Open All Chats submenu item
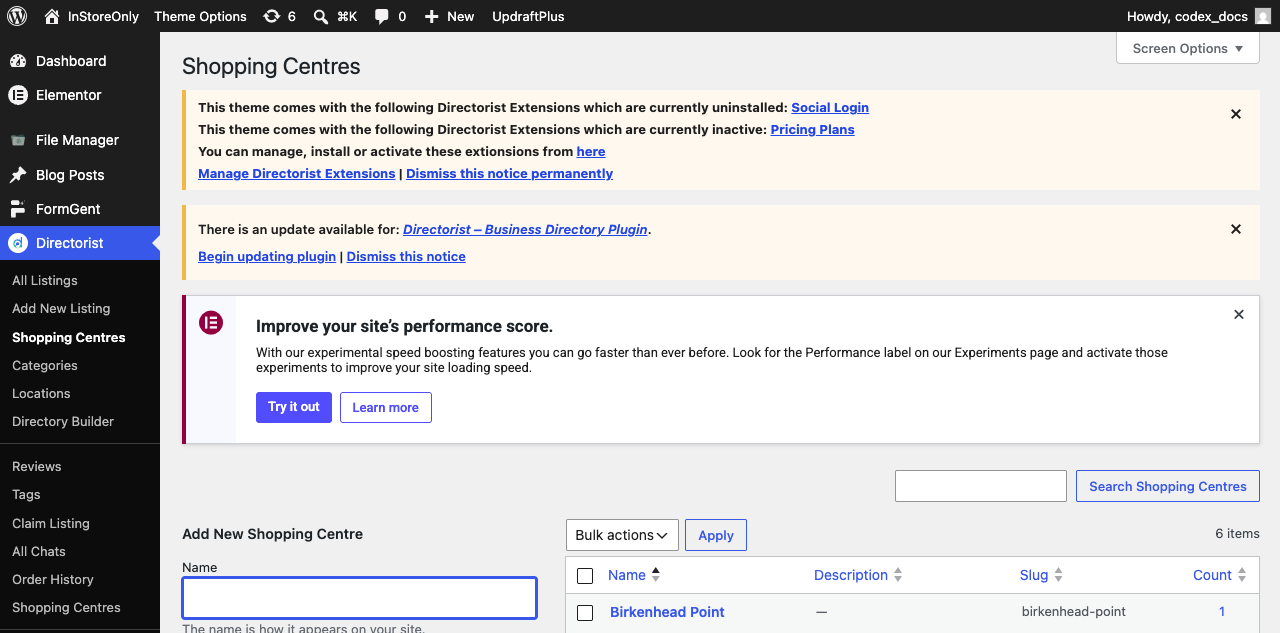1280x633 pixels. (x=39, y=552)
